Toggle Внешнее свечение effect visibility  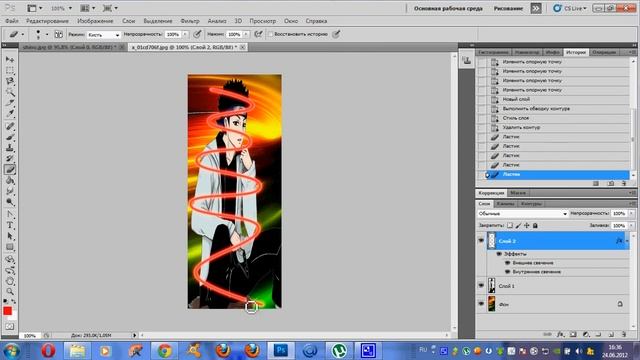(508, 263)
